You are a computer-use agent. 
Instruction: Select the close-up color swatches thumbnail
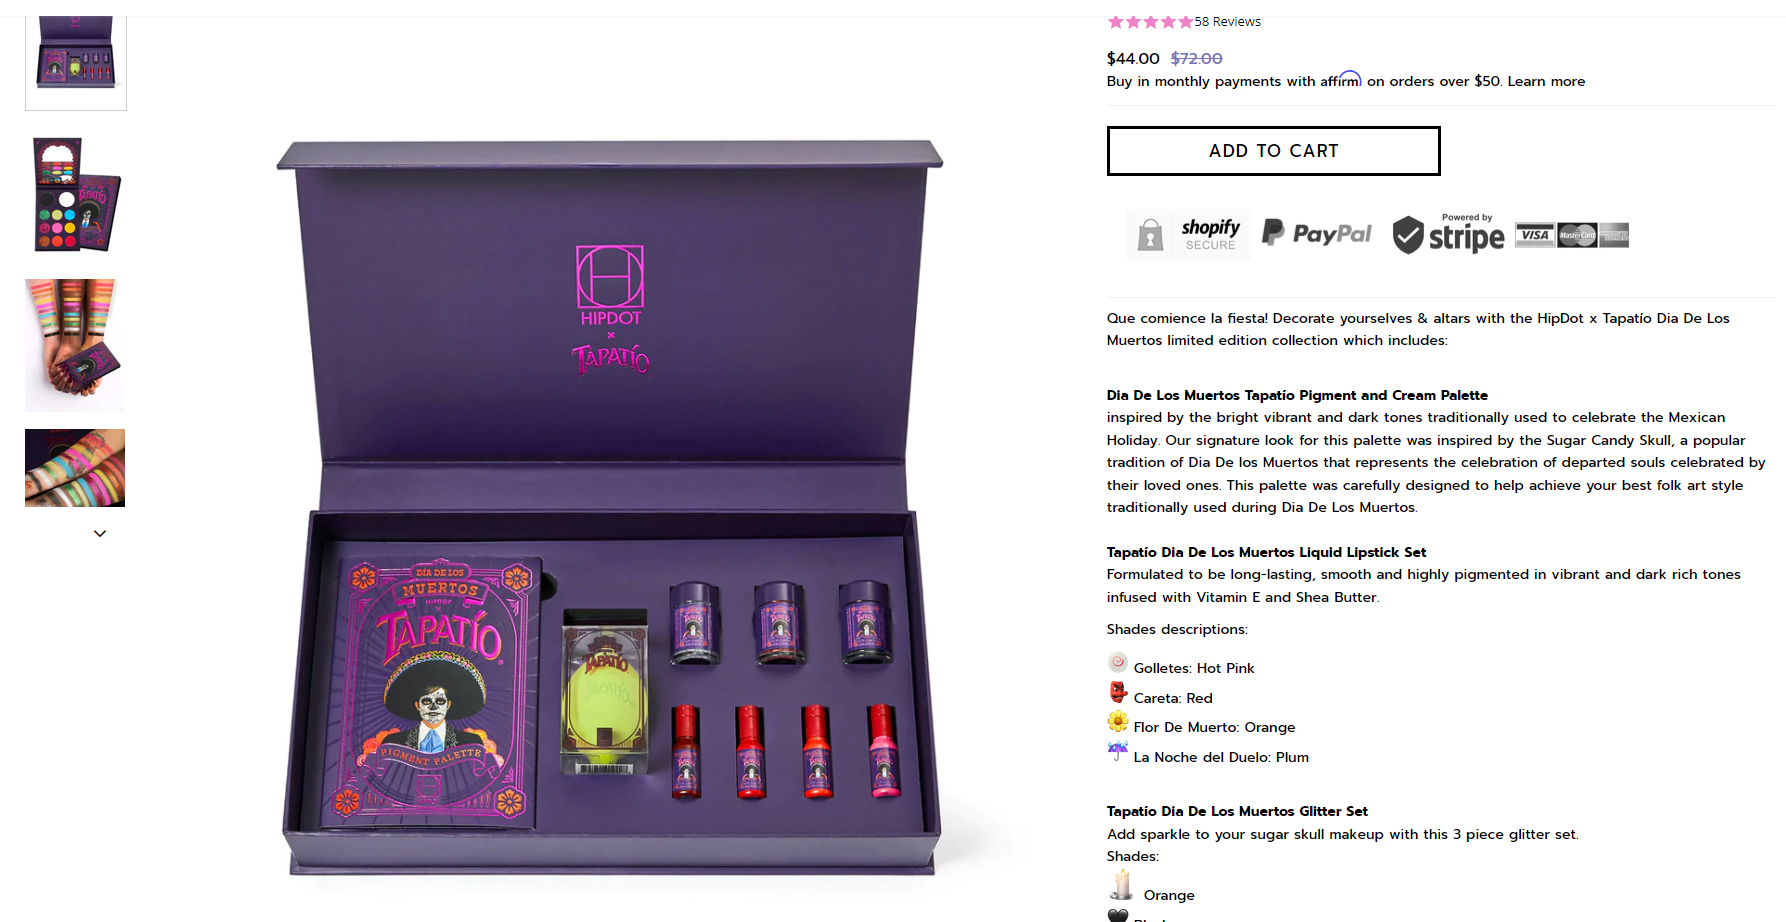(75, 468)
